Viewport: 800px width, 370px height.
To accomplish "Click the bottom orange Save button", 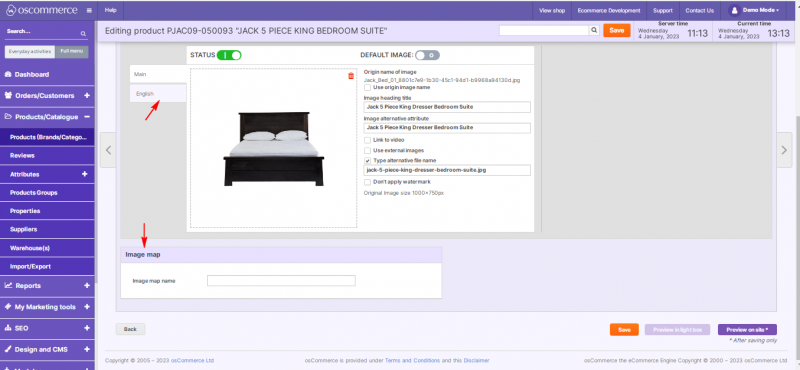I will [x=624, y=330].
